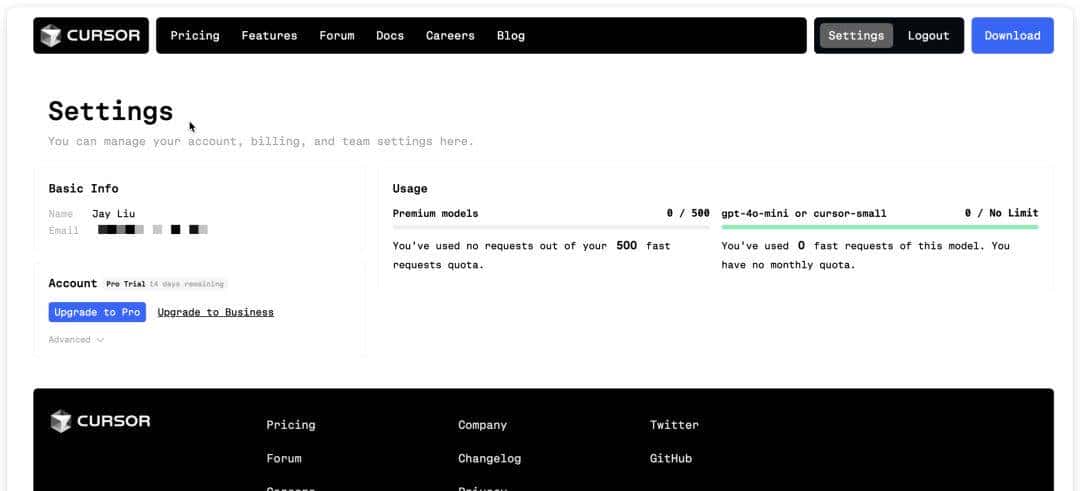Viewport: 1080px width, 491px height.
Task: Go to Forum in top navigation
Action: tap(337, 36)
